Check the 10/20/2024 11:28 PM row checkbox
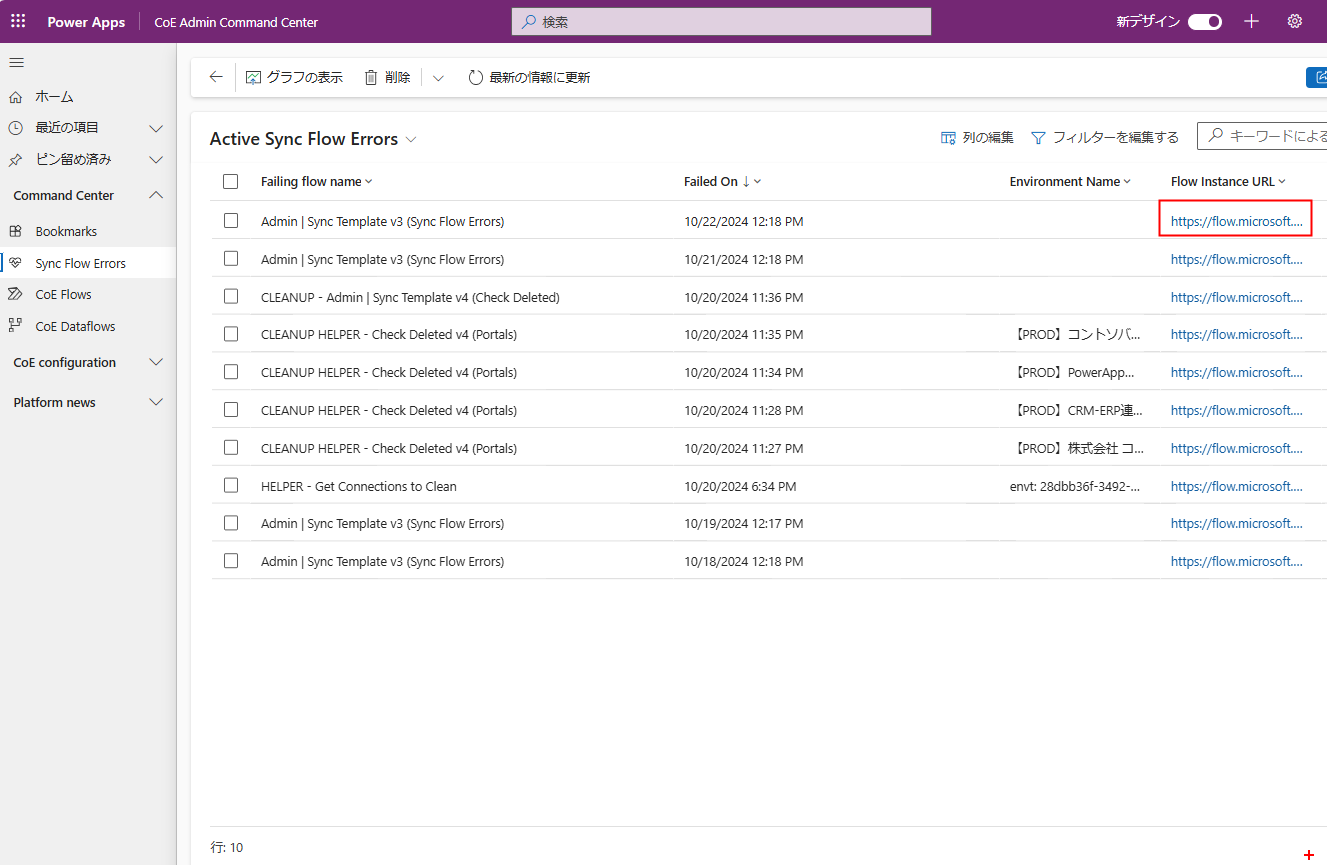The height and width of the screenshot is (865, 1327). click(x=231, y=410)
